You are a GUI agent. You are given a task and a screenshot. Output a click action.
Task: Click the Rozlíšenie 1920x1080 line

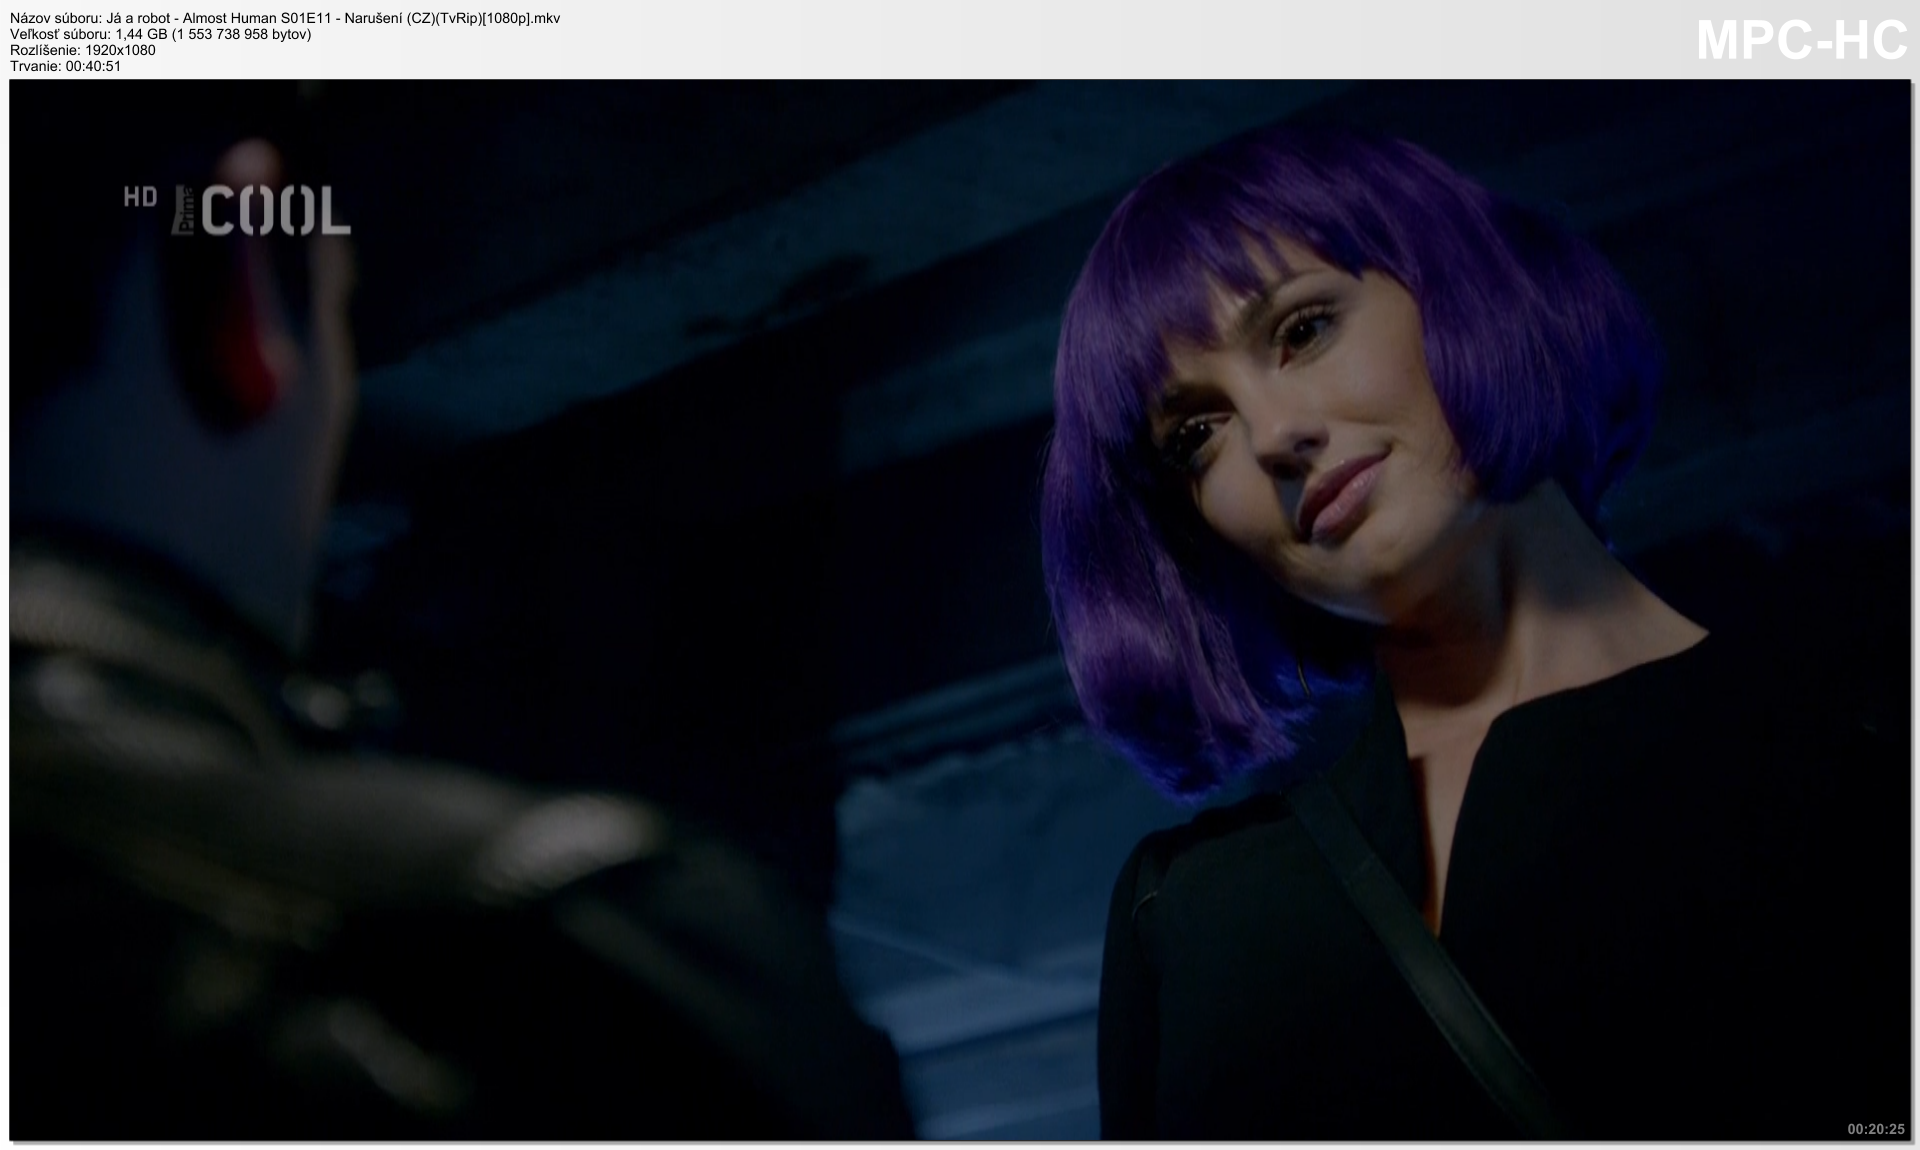click(x=83, y=50)
